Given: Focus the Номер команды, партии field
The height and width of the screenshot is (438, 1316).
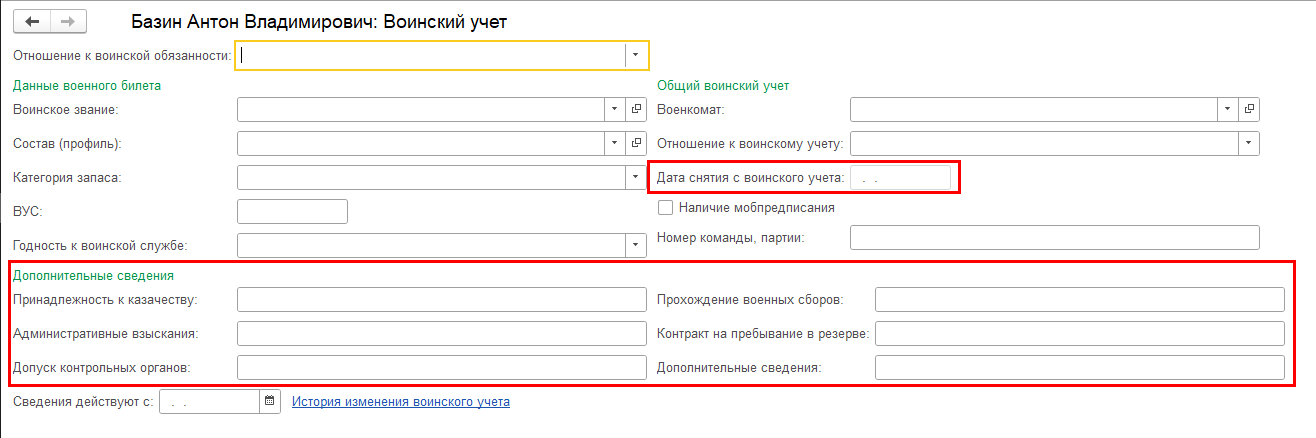Looking at the screenshot, I should (x=1054, y=237).
